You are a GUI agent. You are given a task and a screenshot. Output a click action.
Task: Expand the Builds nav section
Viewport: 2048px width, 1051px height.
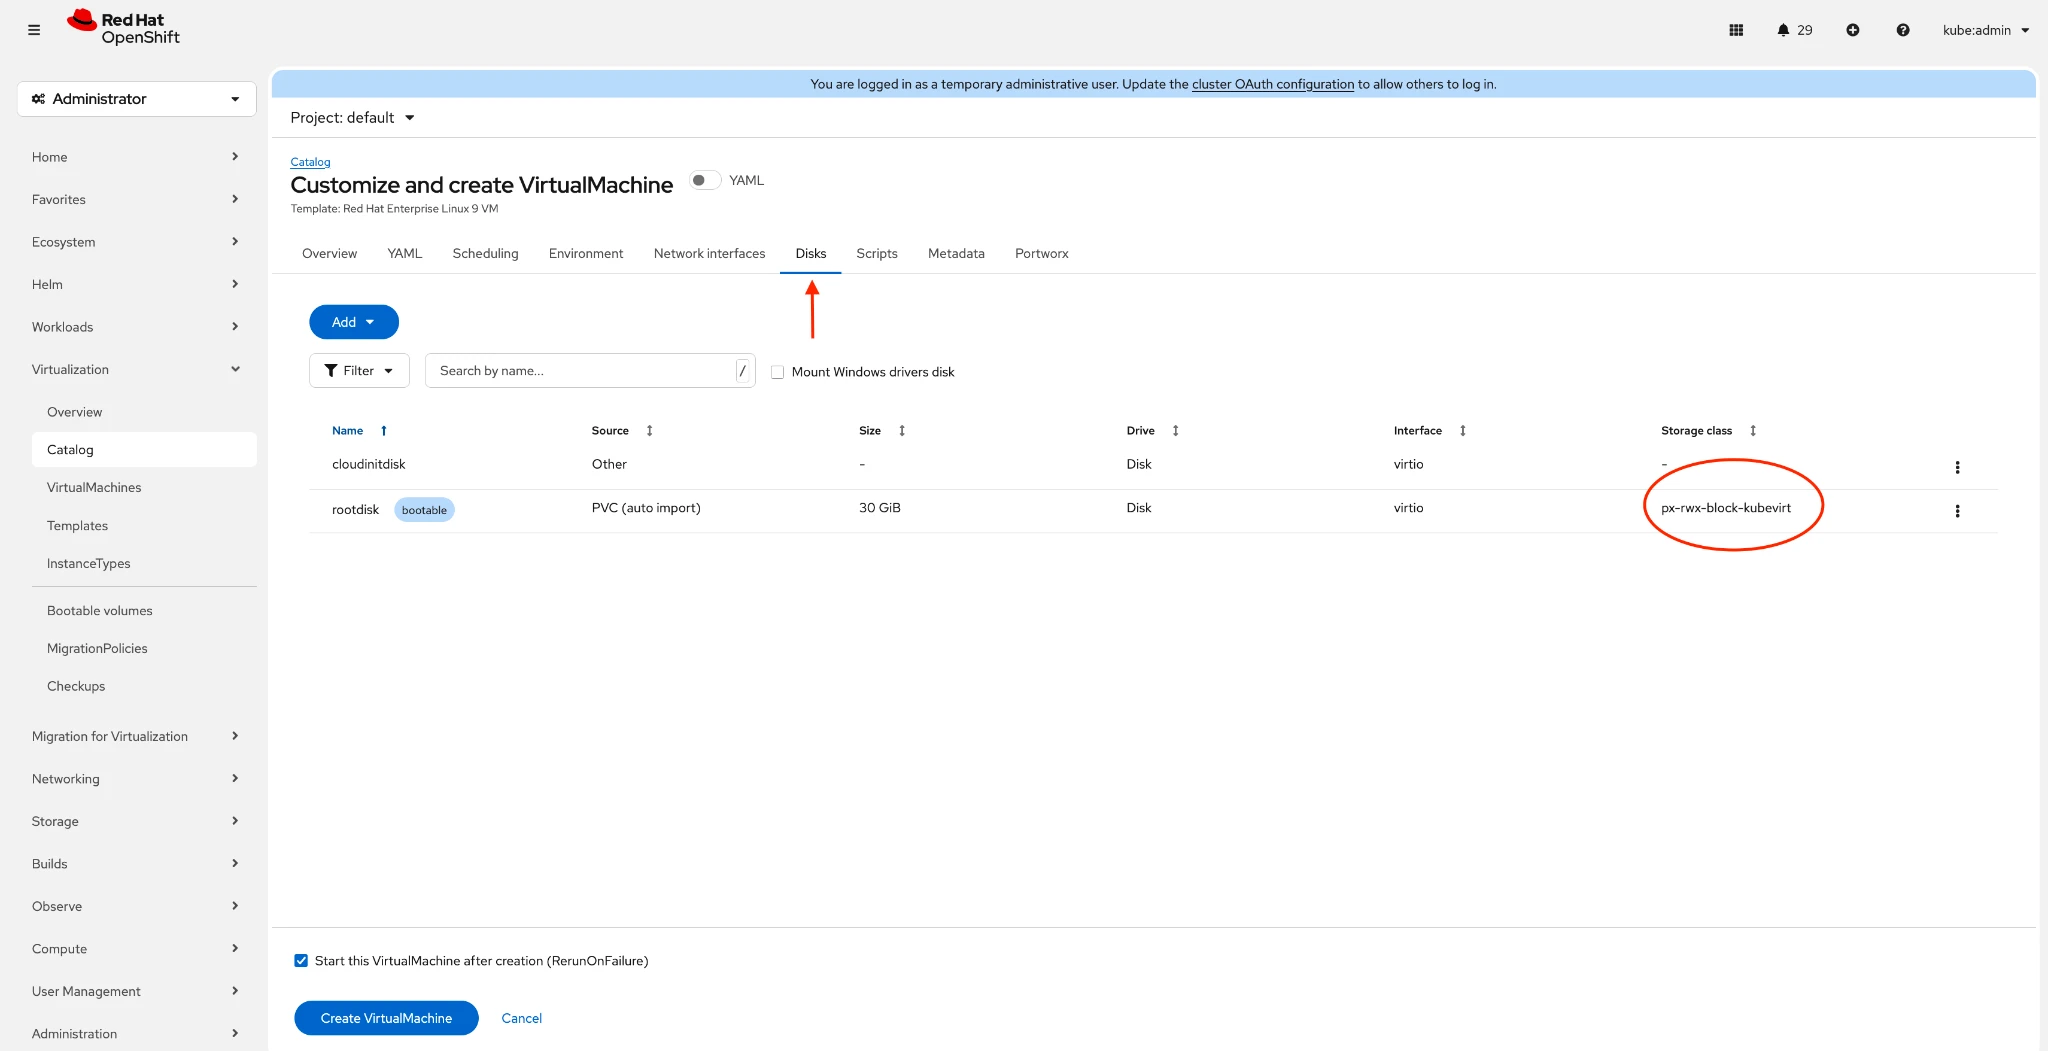[135, 864]
